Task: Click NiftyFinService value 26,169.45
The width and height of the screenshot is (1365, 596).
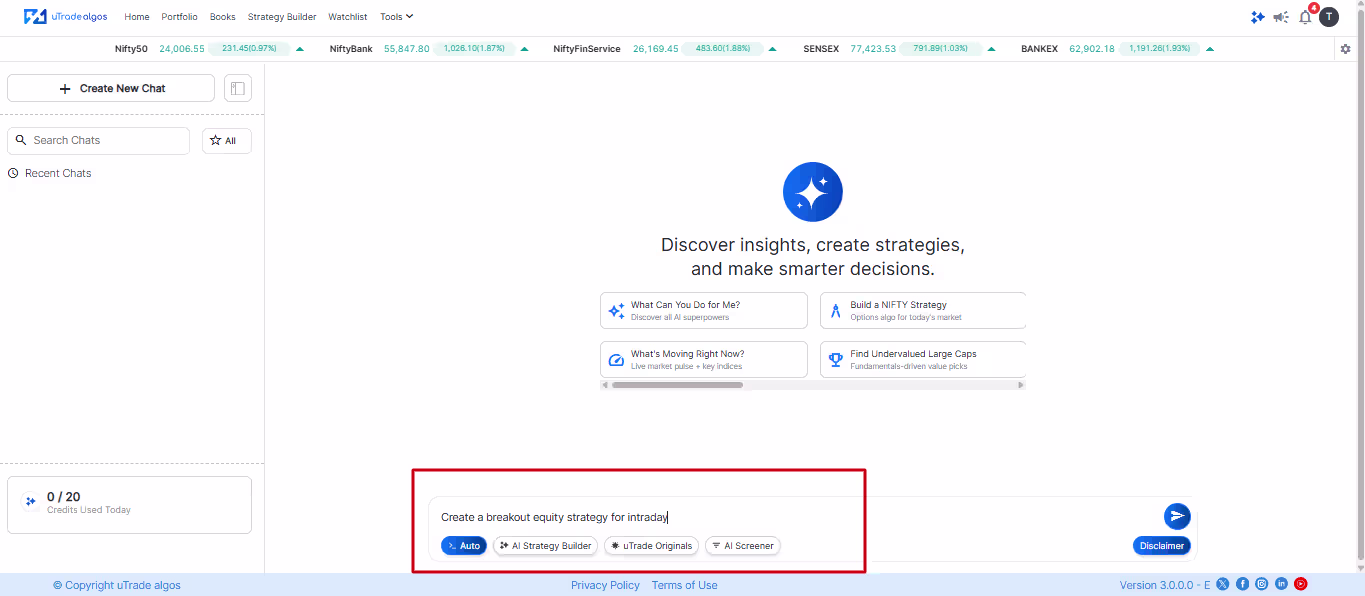Action: click(x=656, y=49)
